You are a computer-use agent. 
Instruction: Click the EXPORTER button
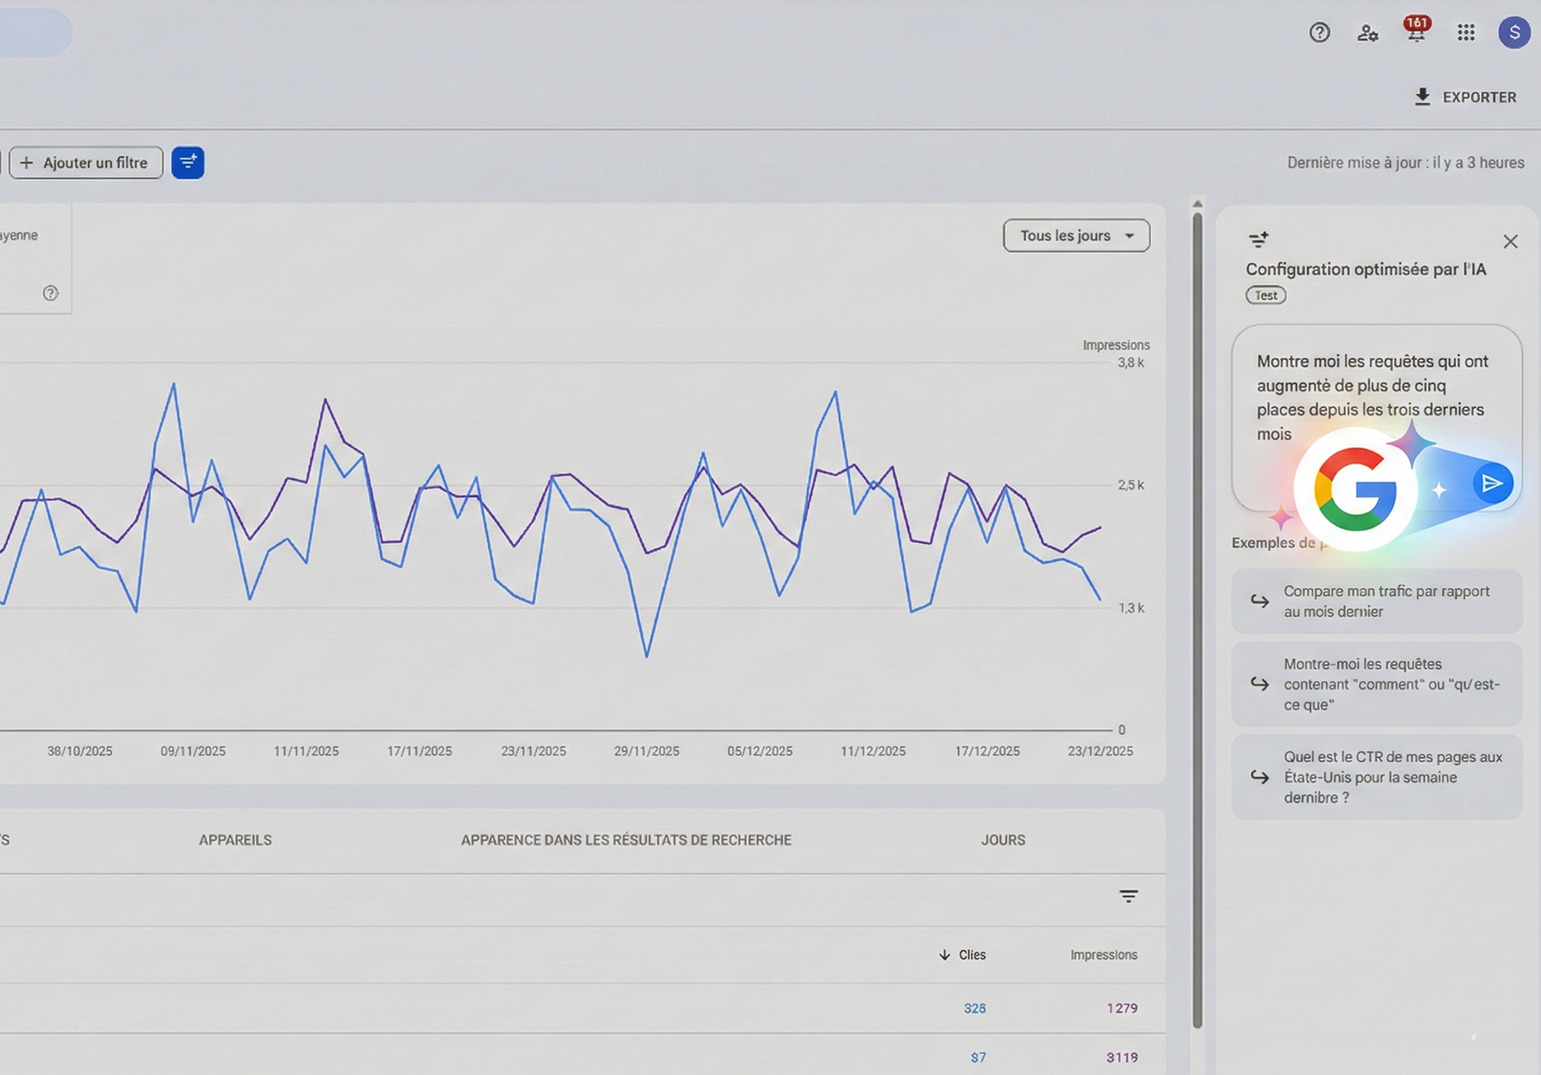(x=1465, y=97)
